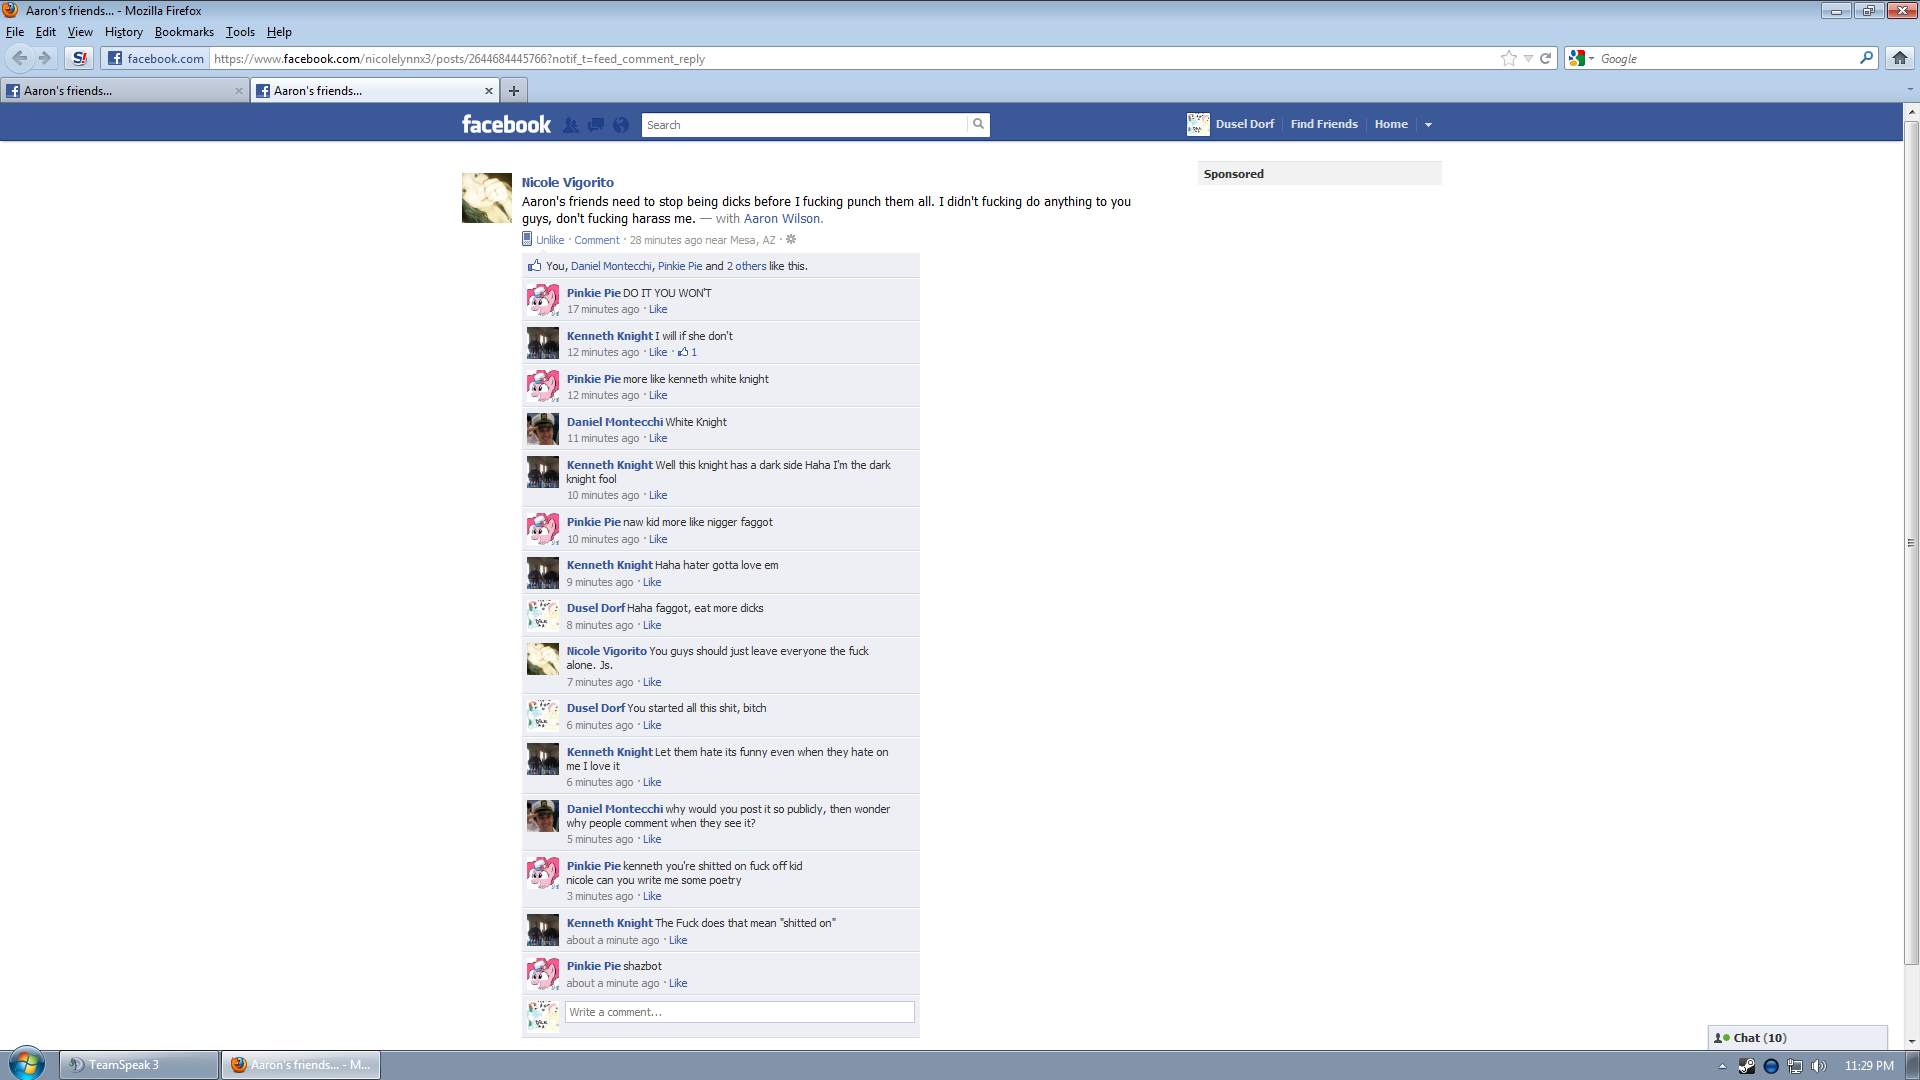Image resolution: width=1920 pixels, height=1080 pixels.
Task: Open the Bookmarks menu
Action: click(x=184, y=32)
